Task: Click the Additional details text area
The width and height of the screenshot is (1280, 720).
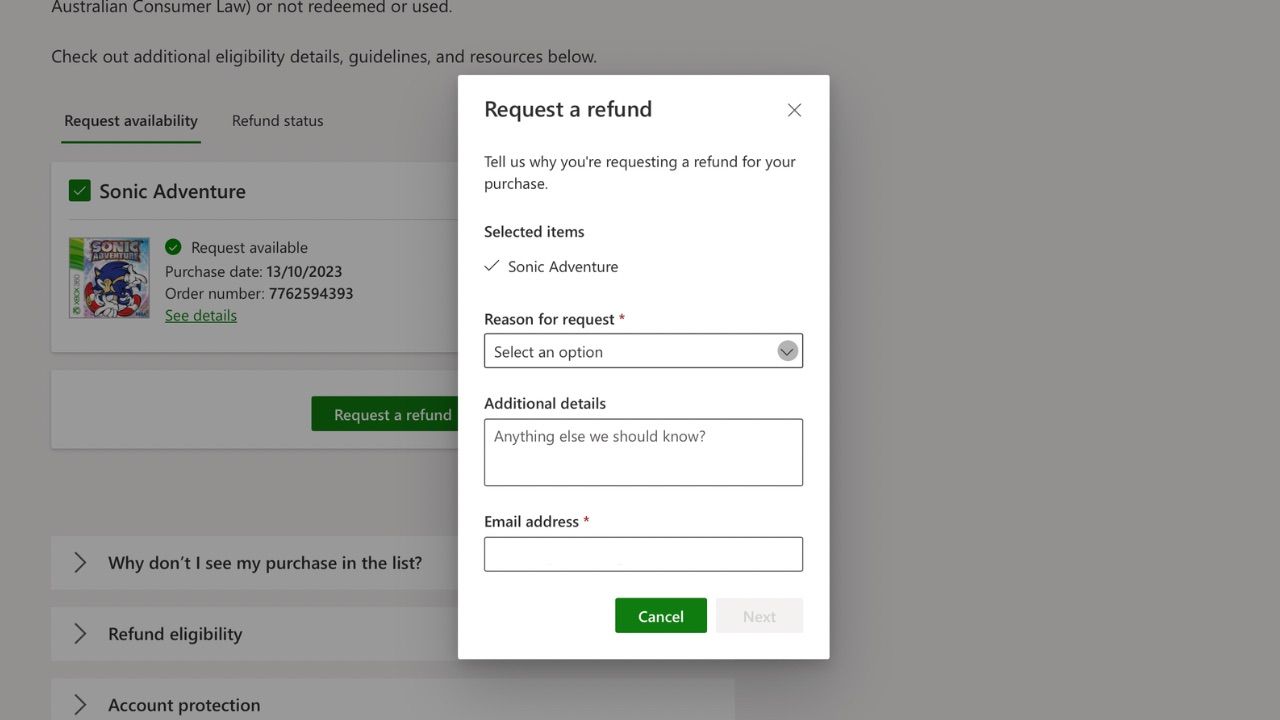Action: (x=643, y=452)
